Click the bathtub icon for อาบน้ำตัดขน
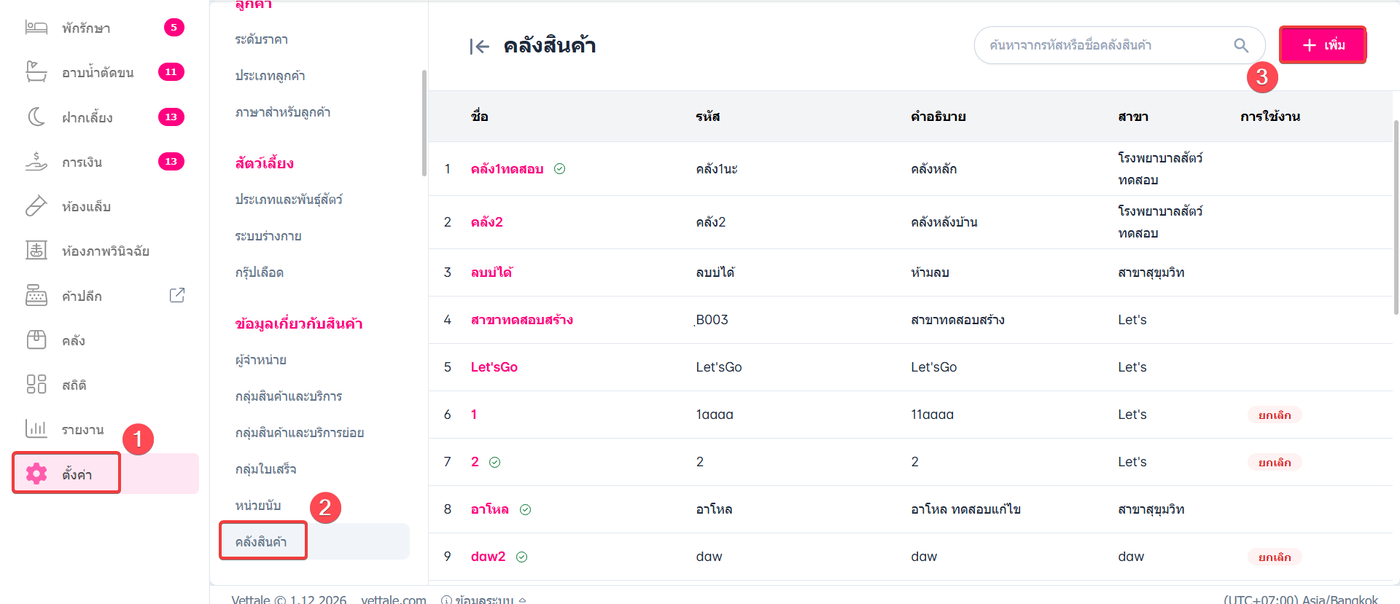This screenshot has width=1400, height=604. (36, 72)
